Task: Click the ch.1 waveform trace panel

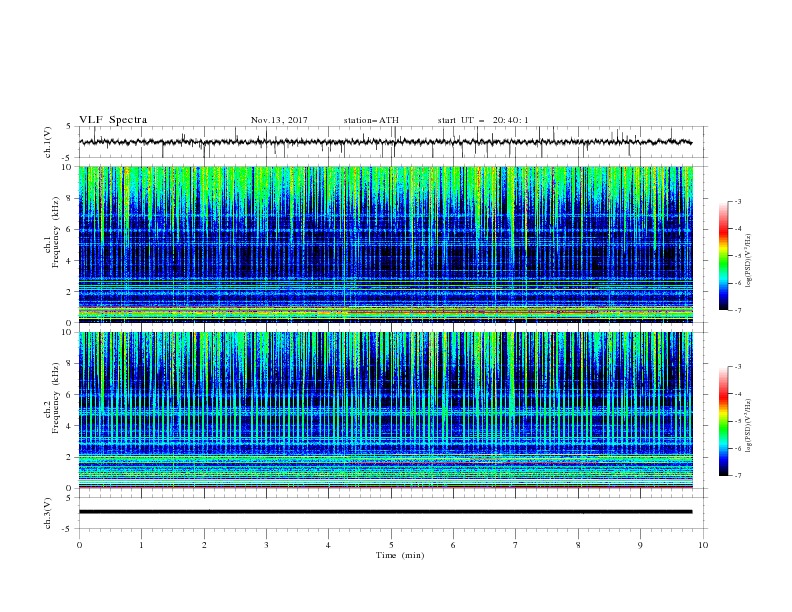Action: coord(393,142)
